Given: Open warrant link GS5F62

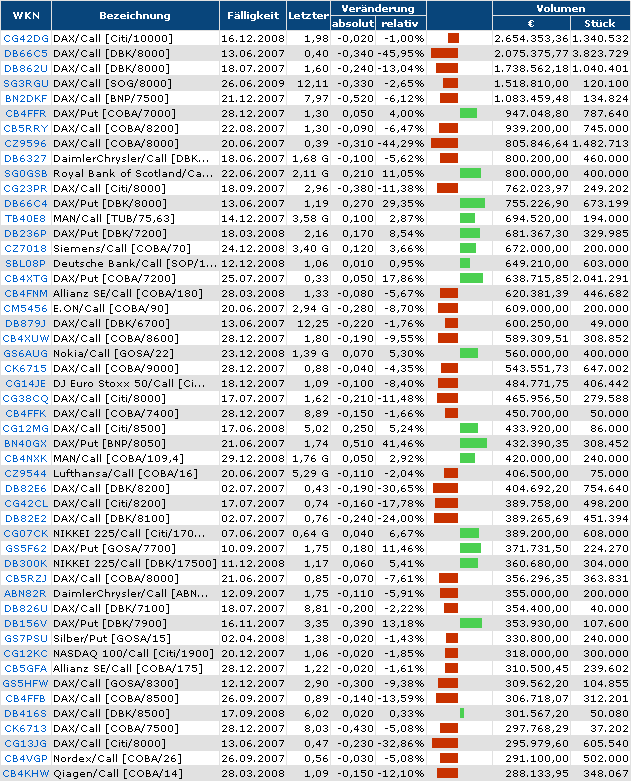Looking at the screenshot, I should click(x=26, y=549).
